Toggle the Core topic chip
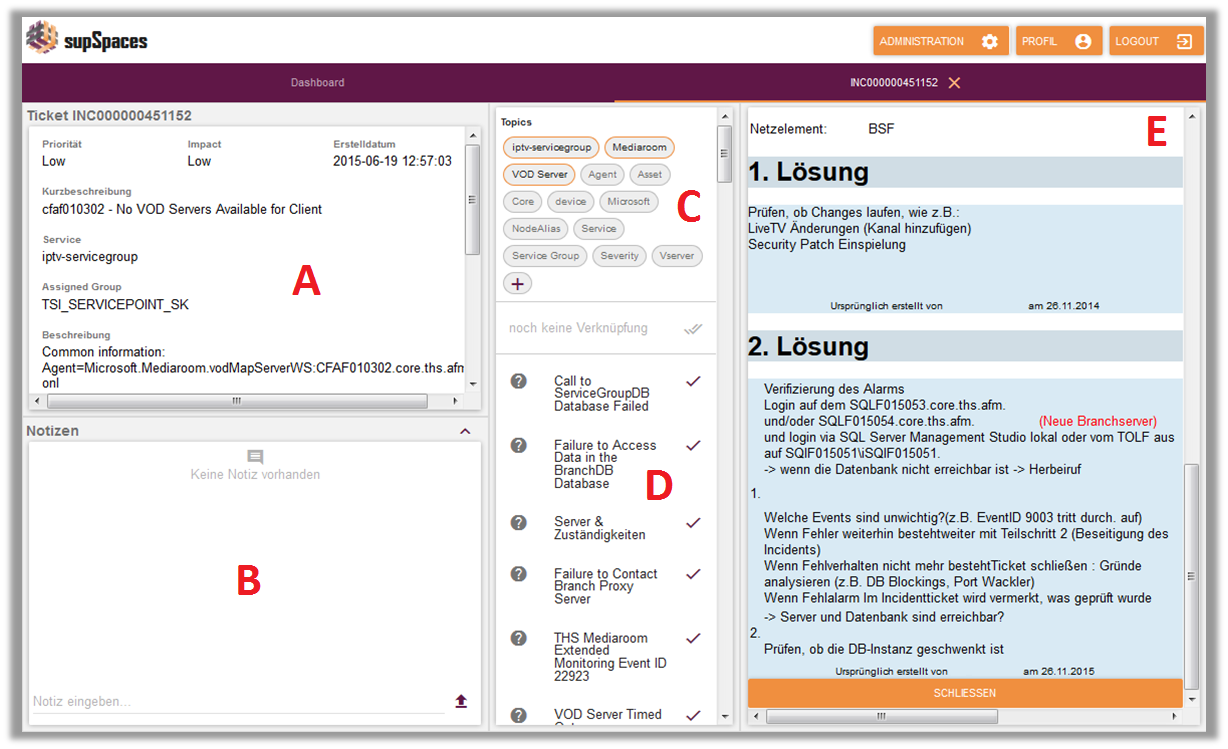 tap(523, 201)
